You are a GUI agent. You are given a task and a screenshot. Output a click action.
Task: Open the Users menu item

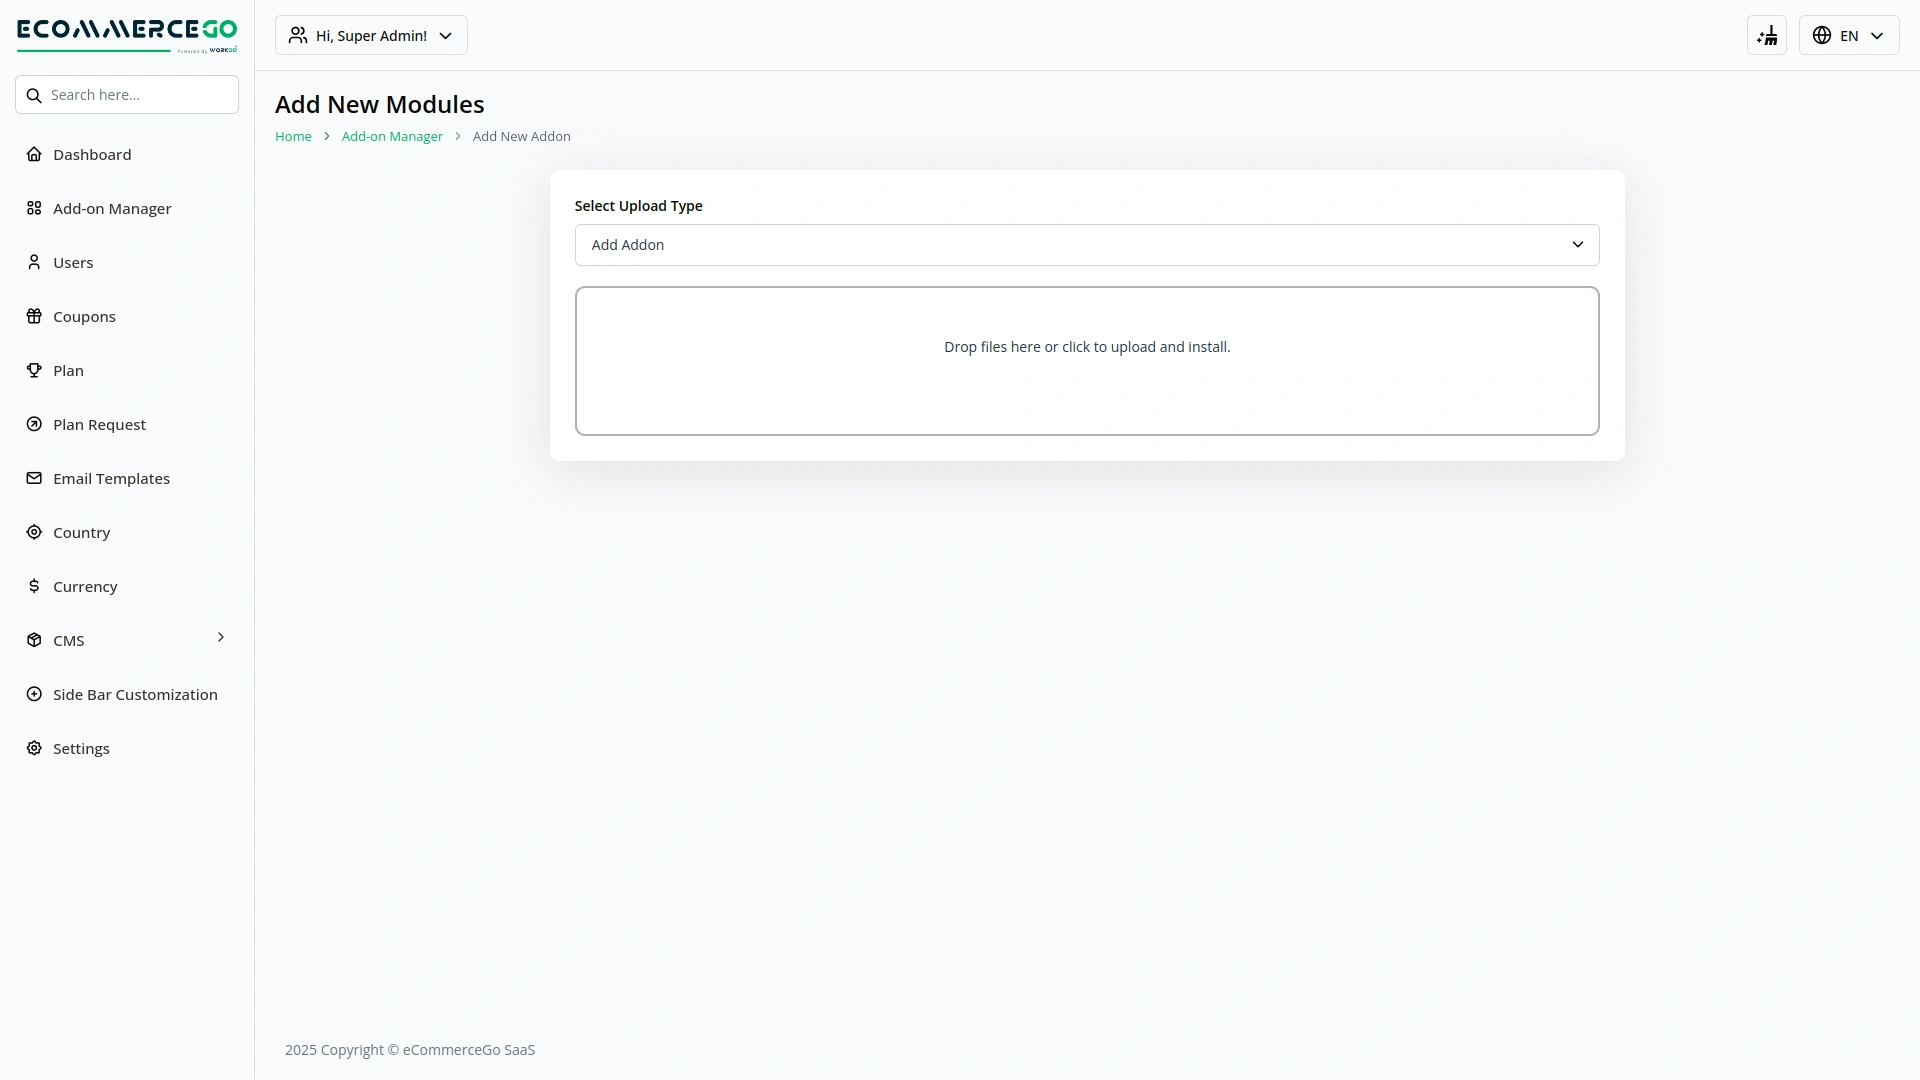tap(73, 263)
